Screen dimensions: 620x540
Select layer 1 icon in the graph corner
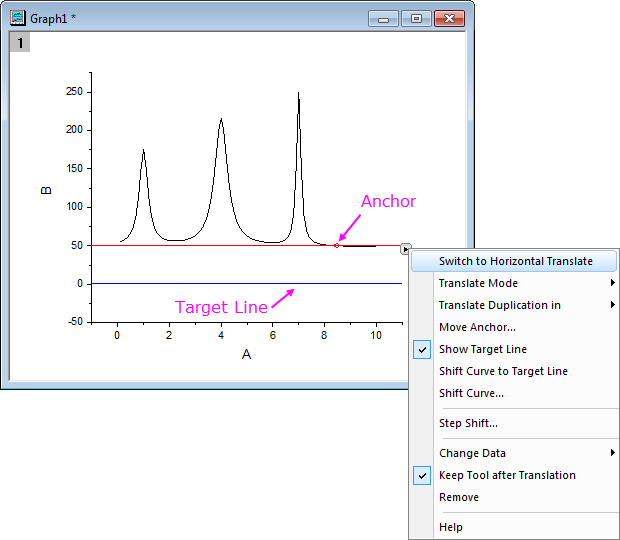[x=19, y=42]
